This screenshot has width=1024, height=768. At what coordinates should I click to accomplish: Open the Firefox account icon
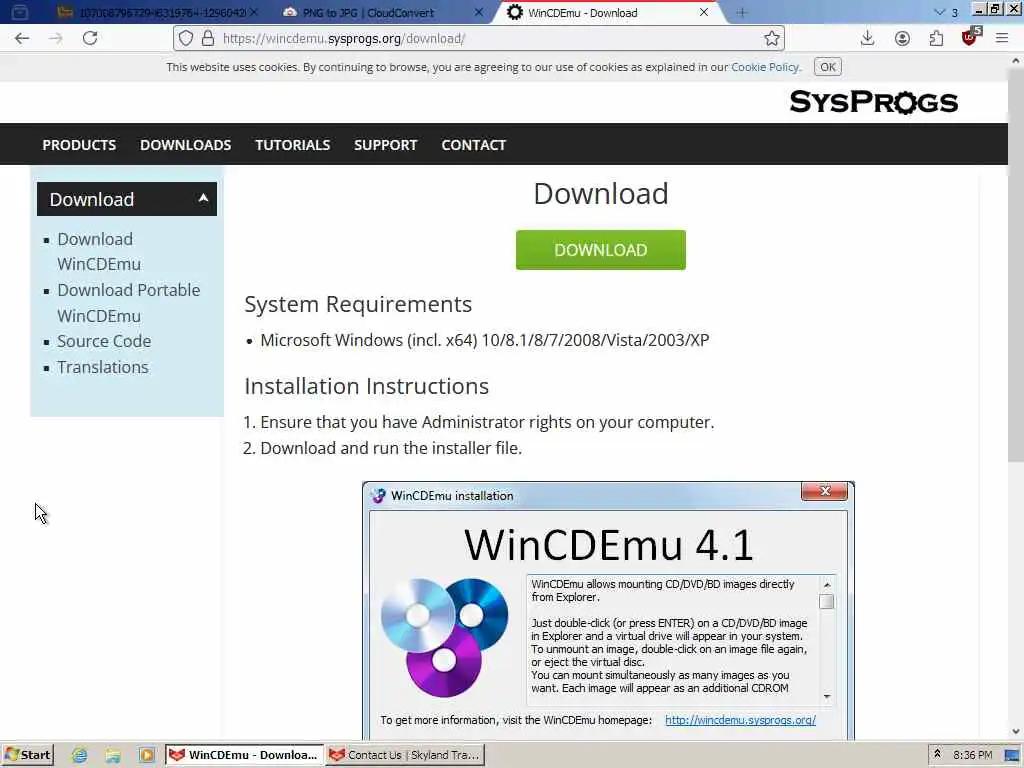(902, 39)
